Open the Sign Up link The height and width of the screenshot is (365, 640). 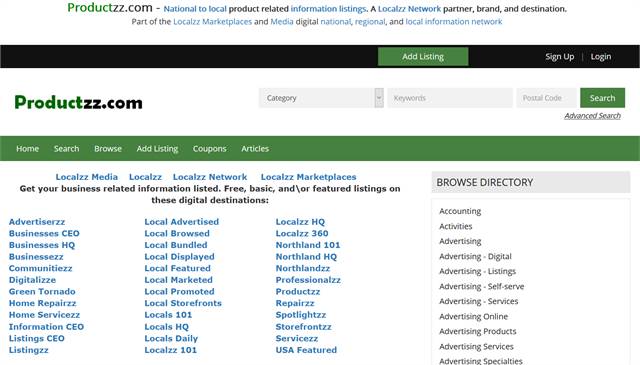point(560,57)
